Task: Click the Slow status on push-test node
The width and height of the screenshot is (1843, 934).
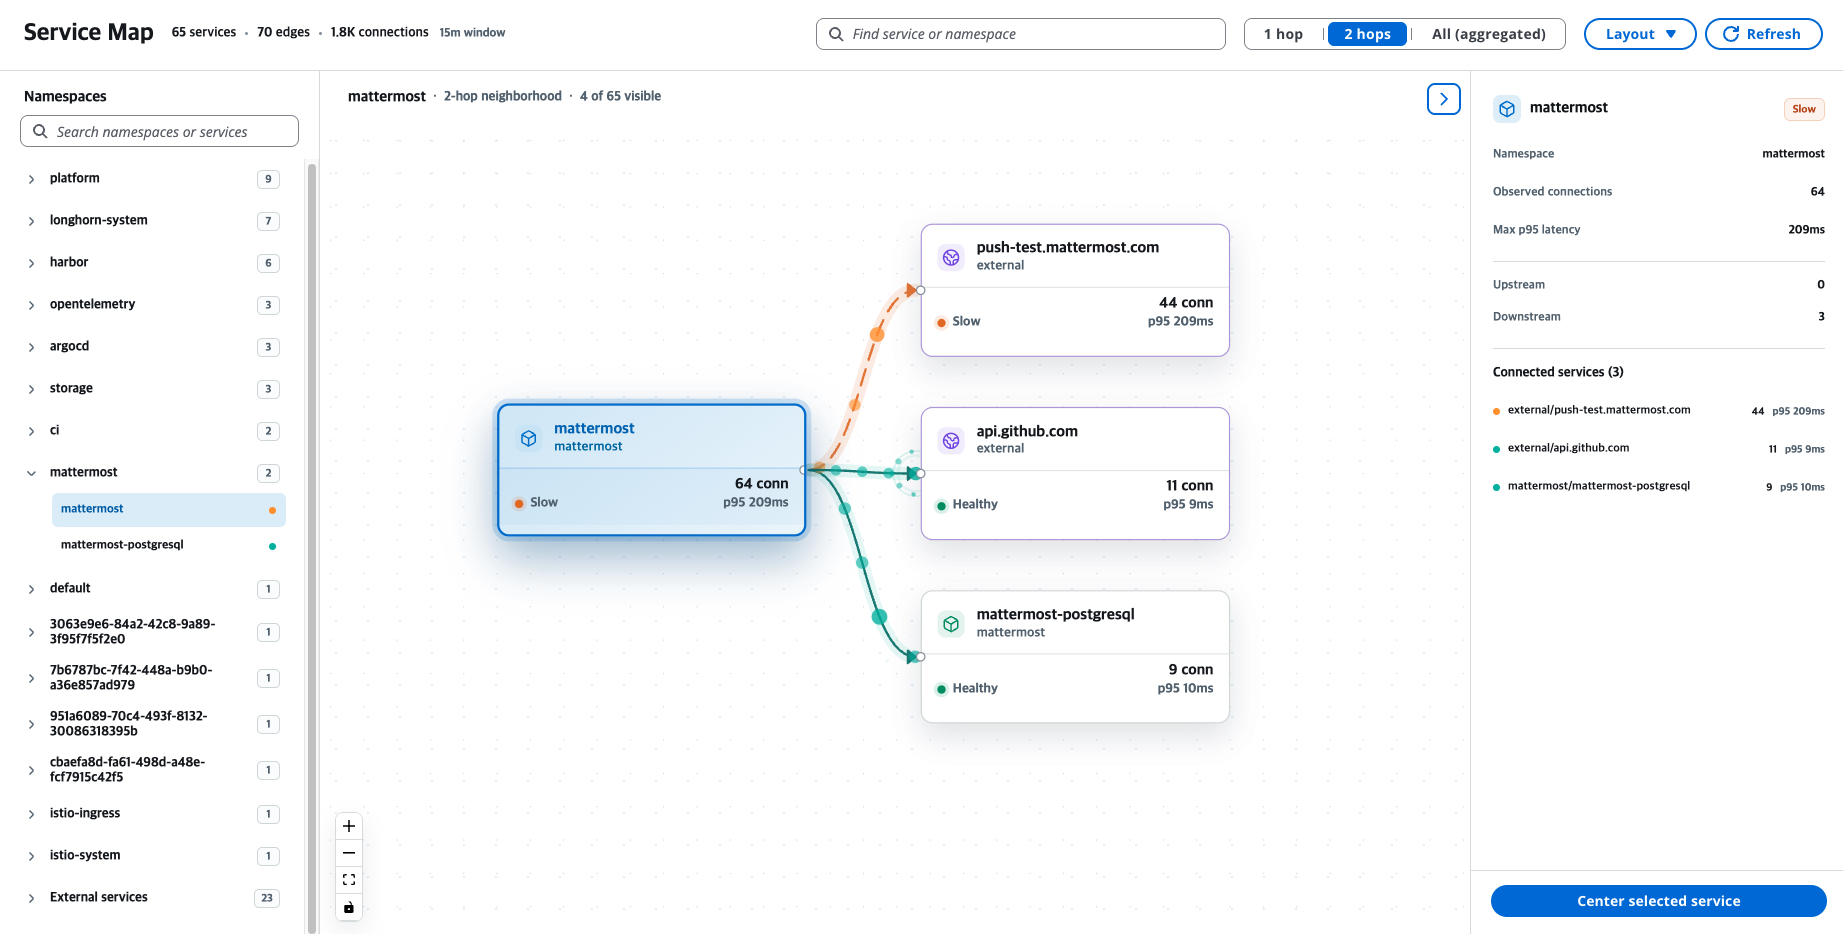Action: pyautogui.click(x=958, y=322)
